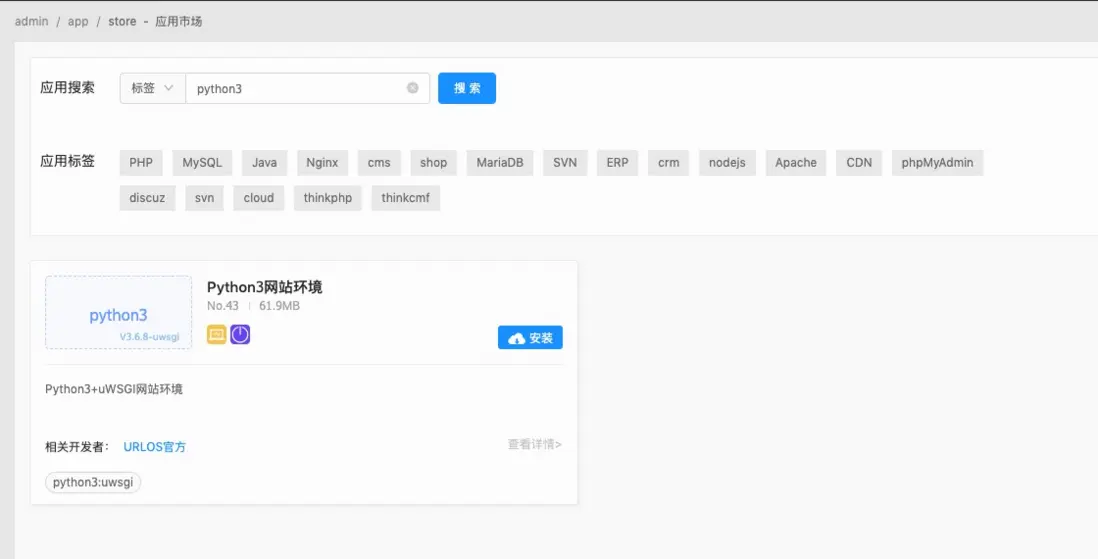1098x559 pixels.
Task: Filter by the MySQL tag
Action: click(202, 163)
